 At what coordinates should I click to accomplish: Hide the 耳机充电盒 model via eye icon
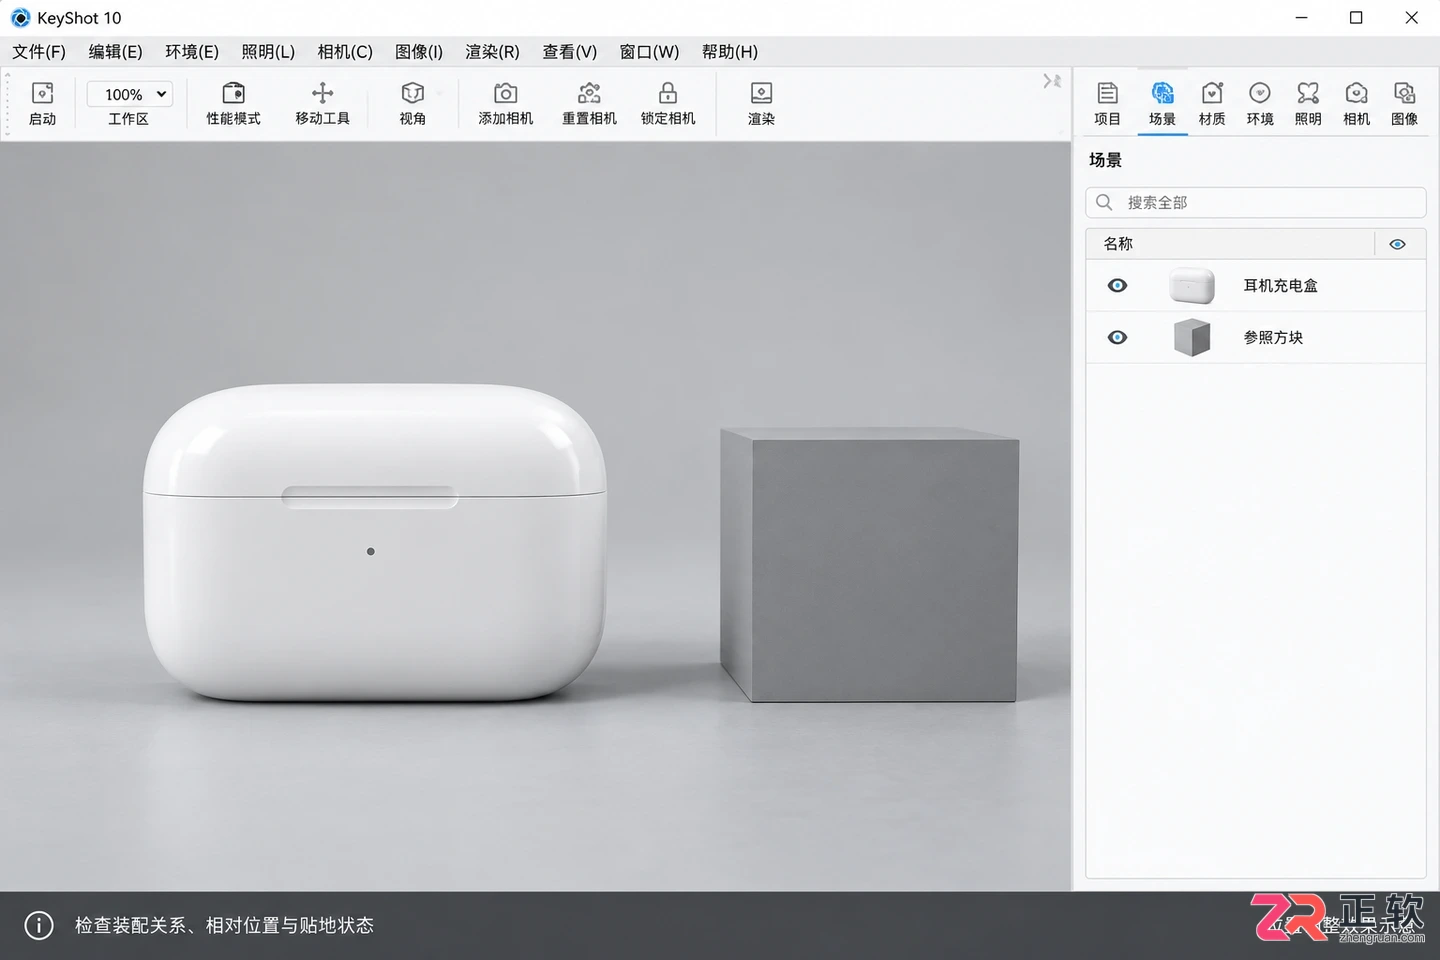[1117, 286]
